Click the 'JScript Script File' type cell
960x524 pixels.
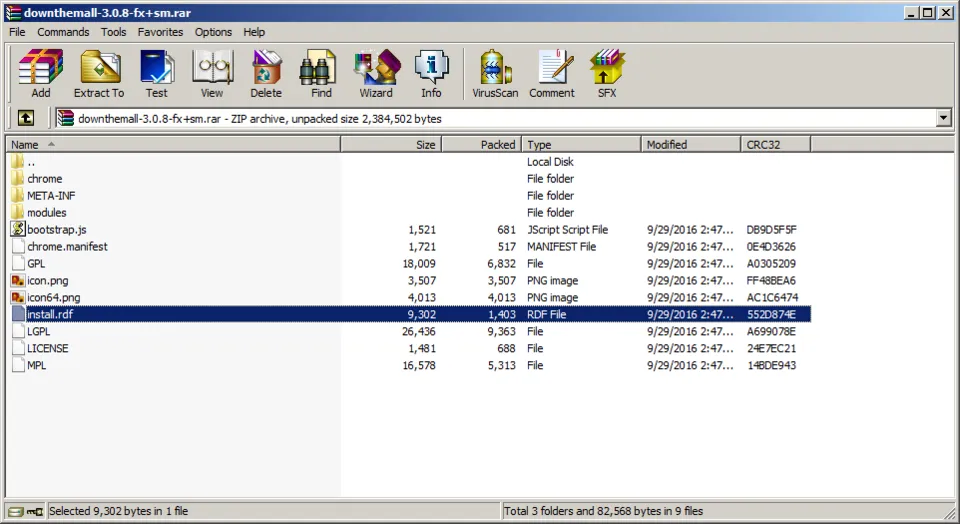click(568, 230)
